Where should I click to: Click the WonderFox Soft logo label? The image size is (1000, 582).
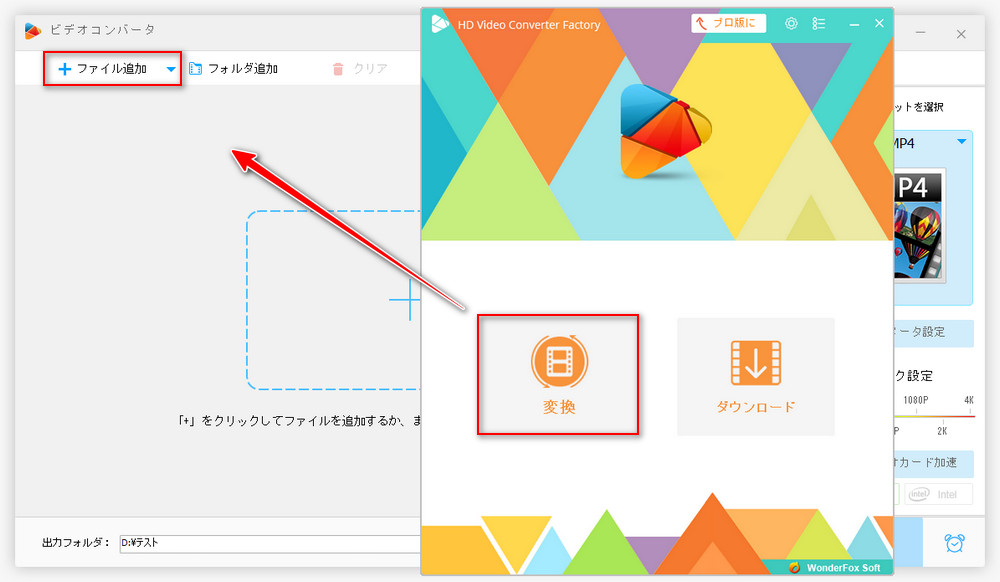(x=835, y=567)
